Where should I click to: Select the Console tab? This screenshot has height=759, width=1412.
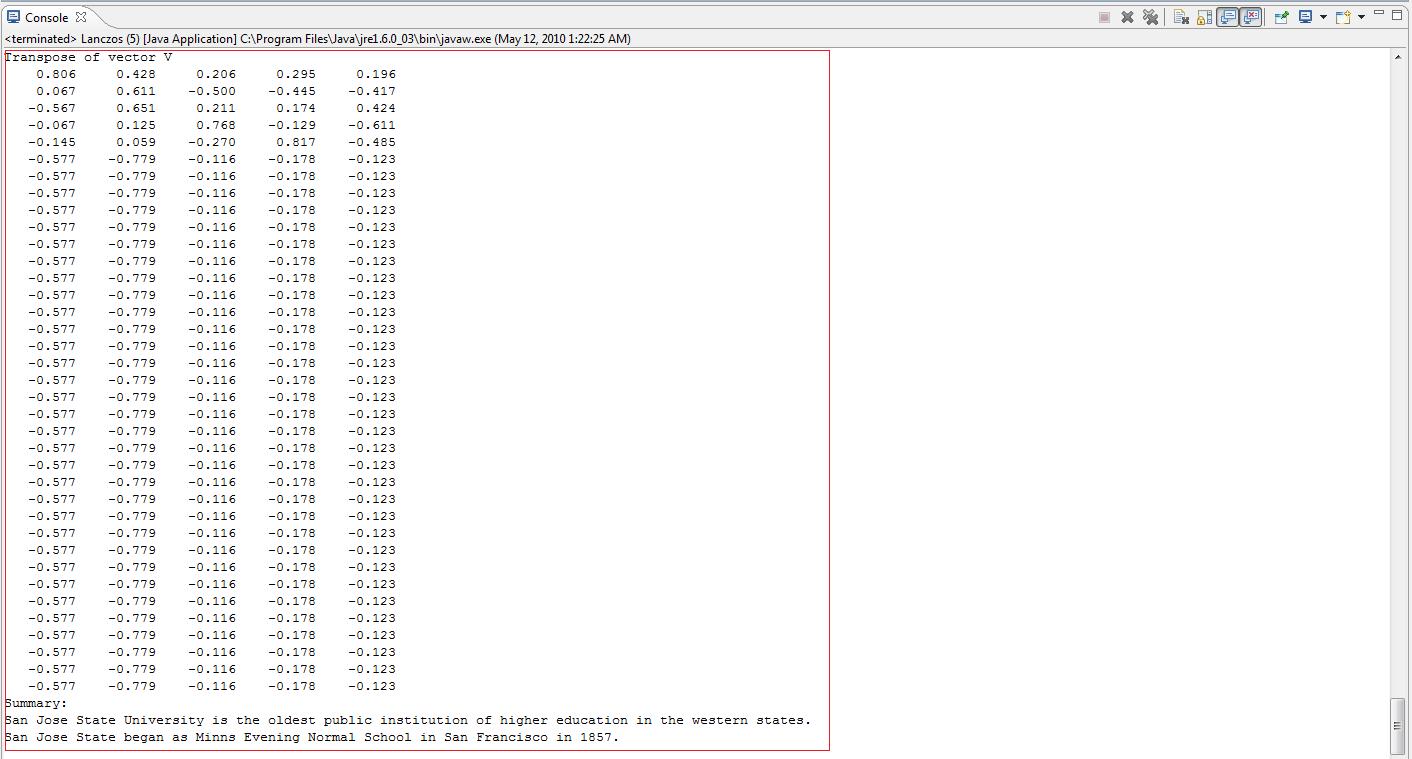(x=46, y=17)
